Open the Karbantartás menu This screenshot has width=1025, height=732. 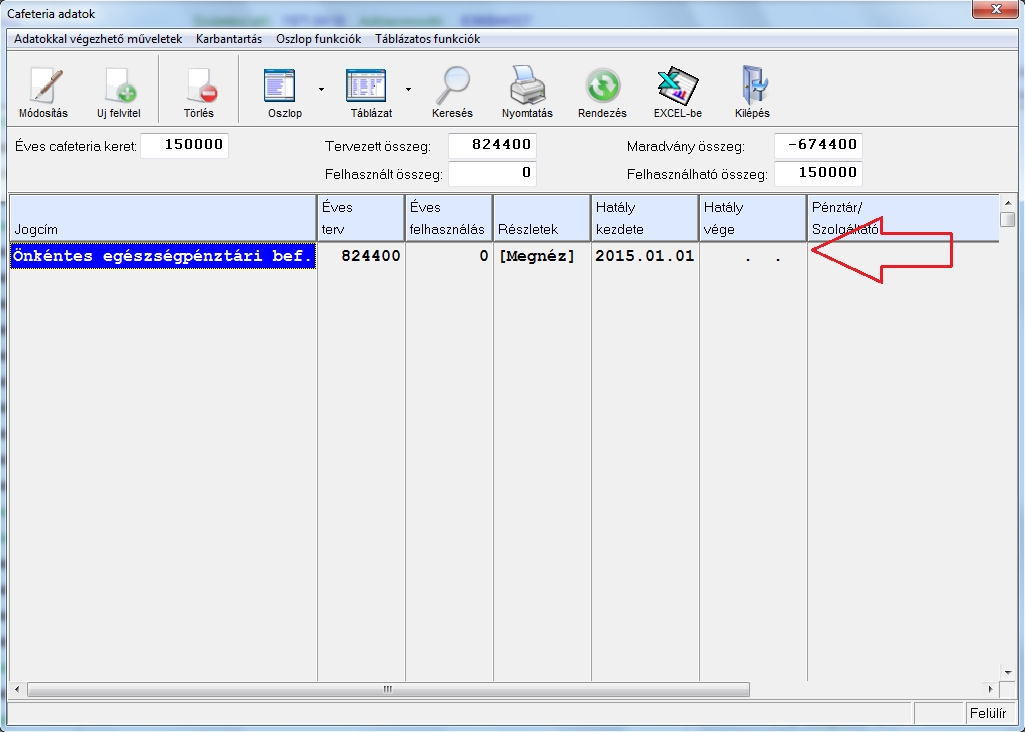click(x=229, y=39)
